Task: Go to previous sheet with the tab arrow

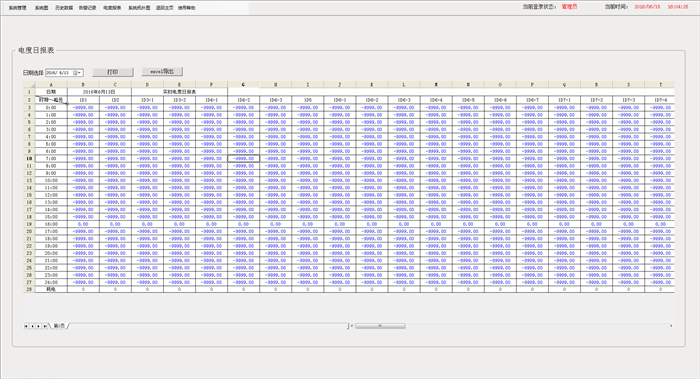Action: [x=32, y=326]
